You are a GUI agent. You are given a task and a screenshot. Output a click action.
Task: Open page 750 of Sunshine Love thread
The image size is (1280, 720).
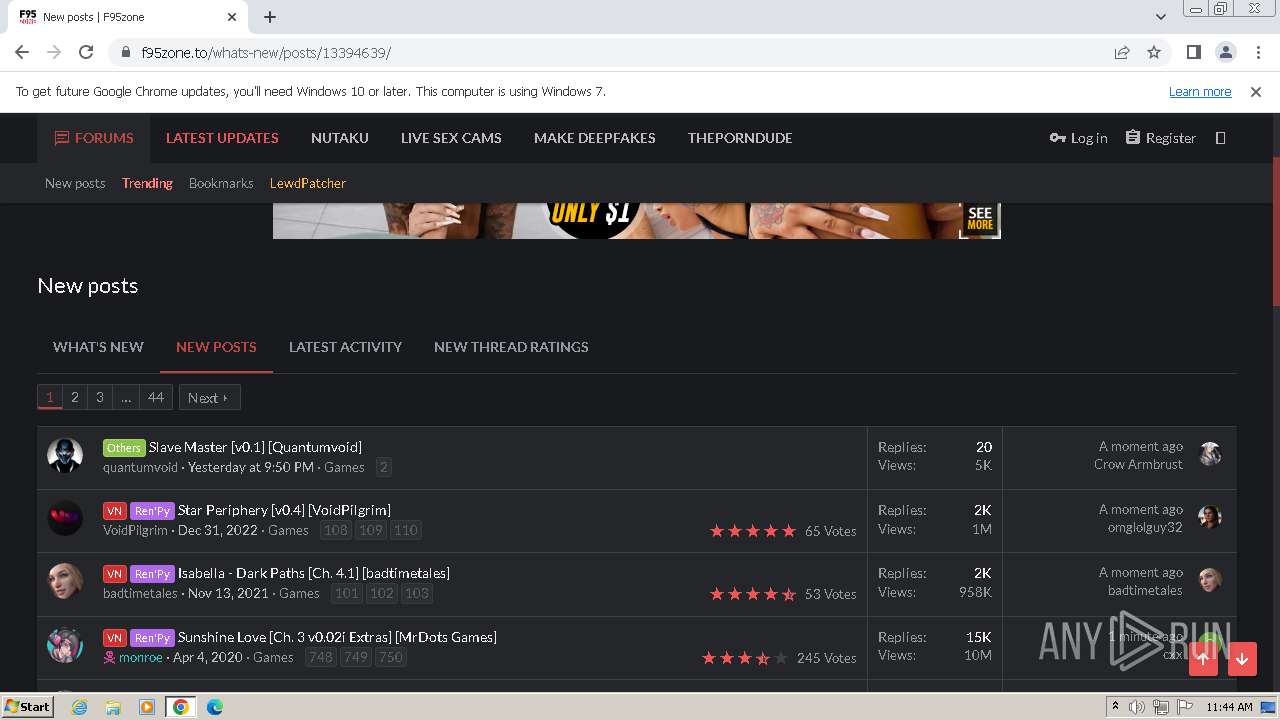(391, 657)
